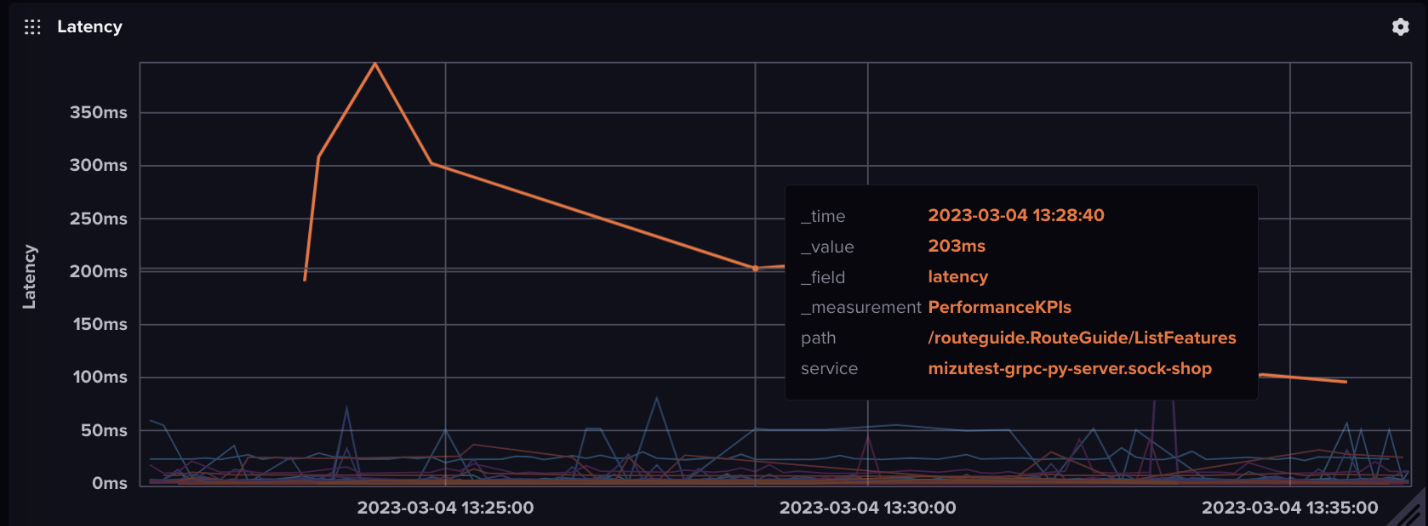Screen dimensions: 1428x526
Task: Click the PerformanceKPIs measurement value
Action: click(999, 307)
